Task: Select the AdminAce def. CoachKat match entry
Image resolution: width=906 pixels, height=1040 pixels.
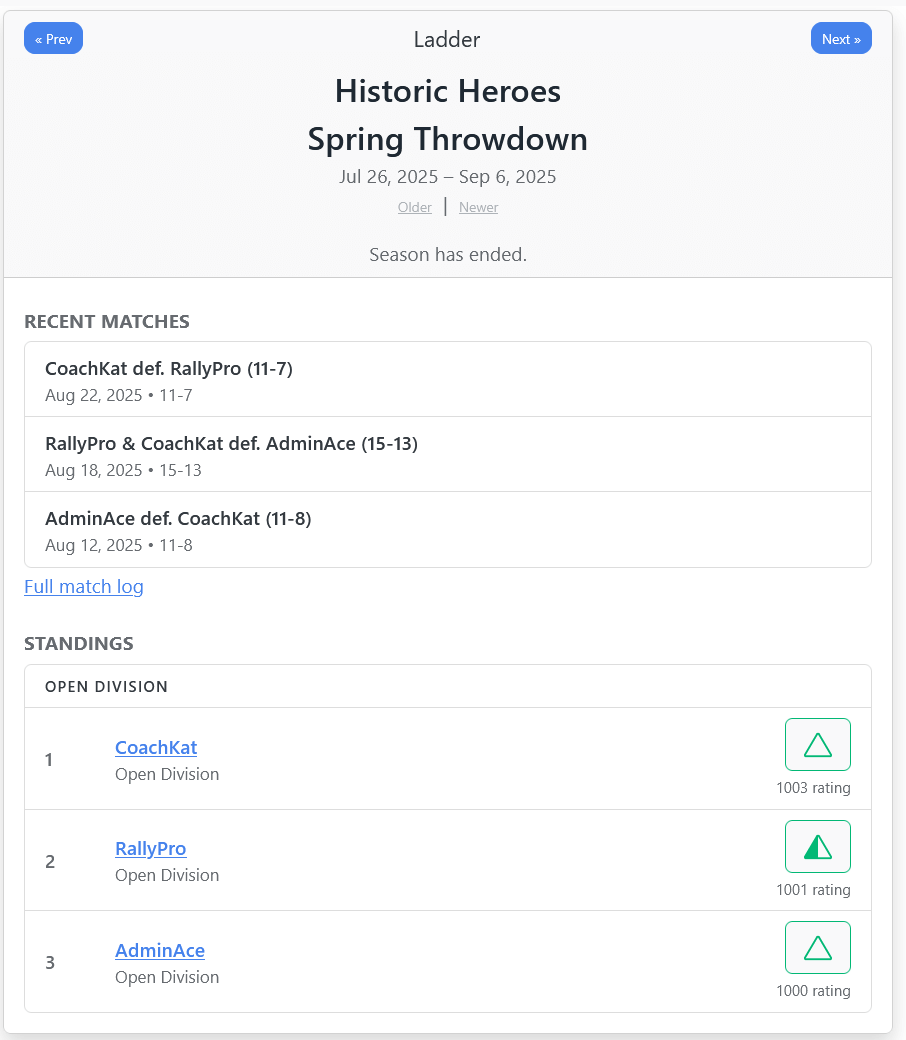Action: [x=447, y=530]
